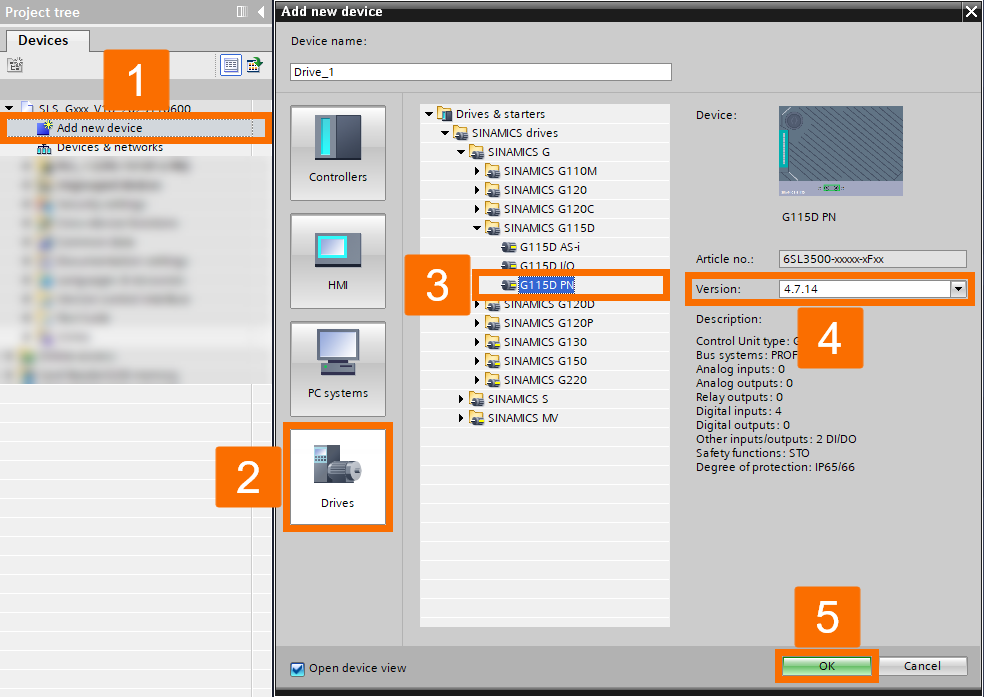Expand the SINAMICS G120 node
This screenshot has width=984, height=697.
477,190
